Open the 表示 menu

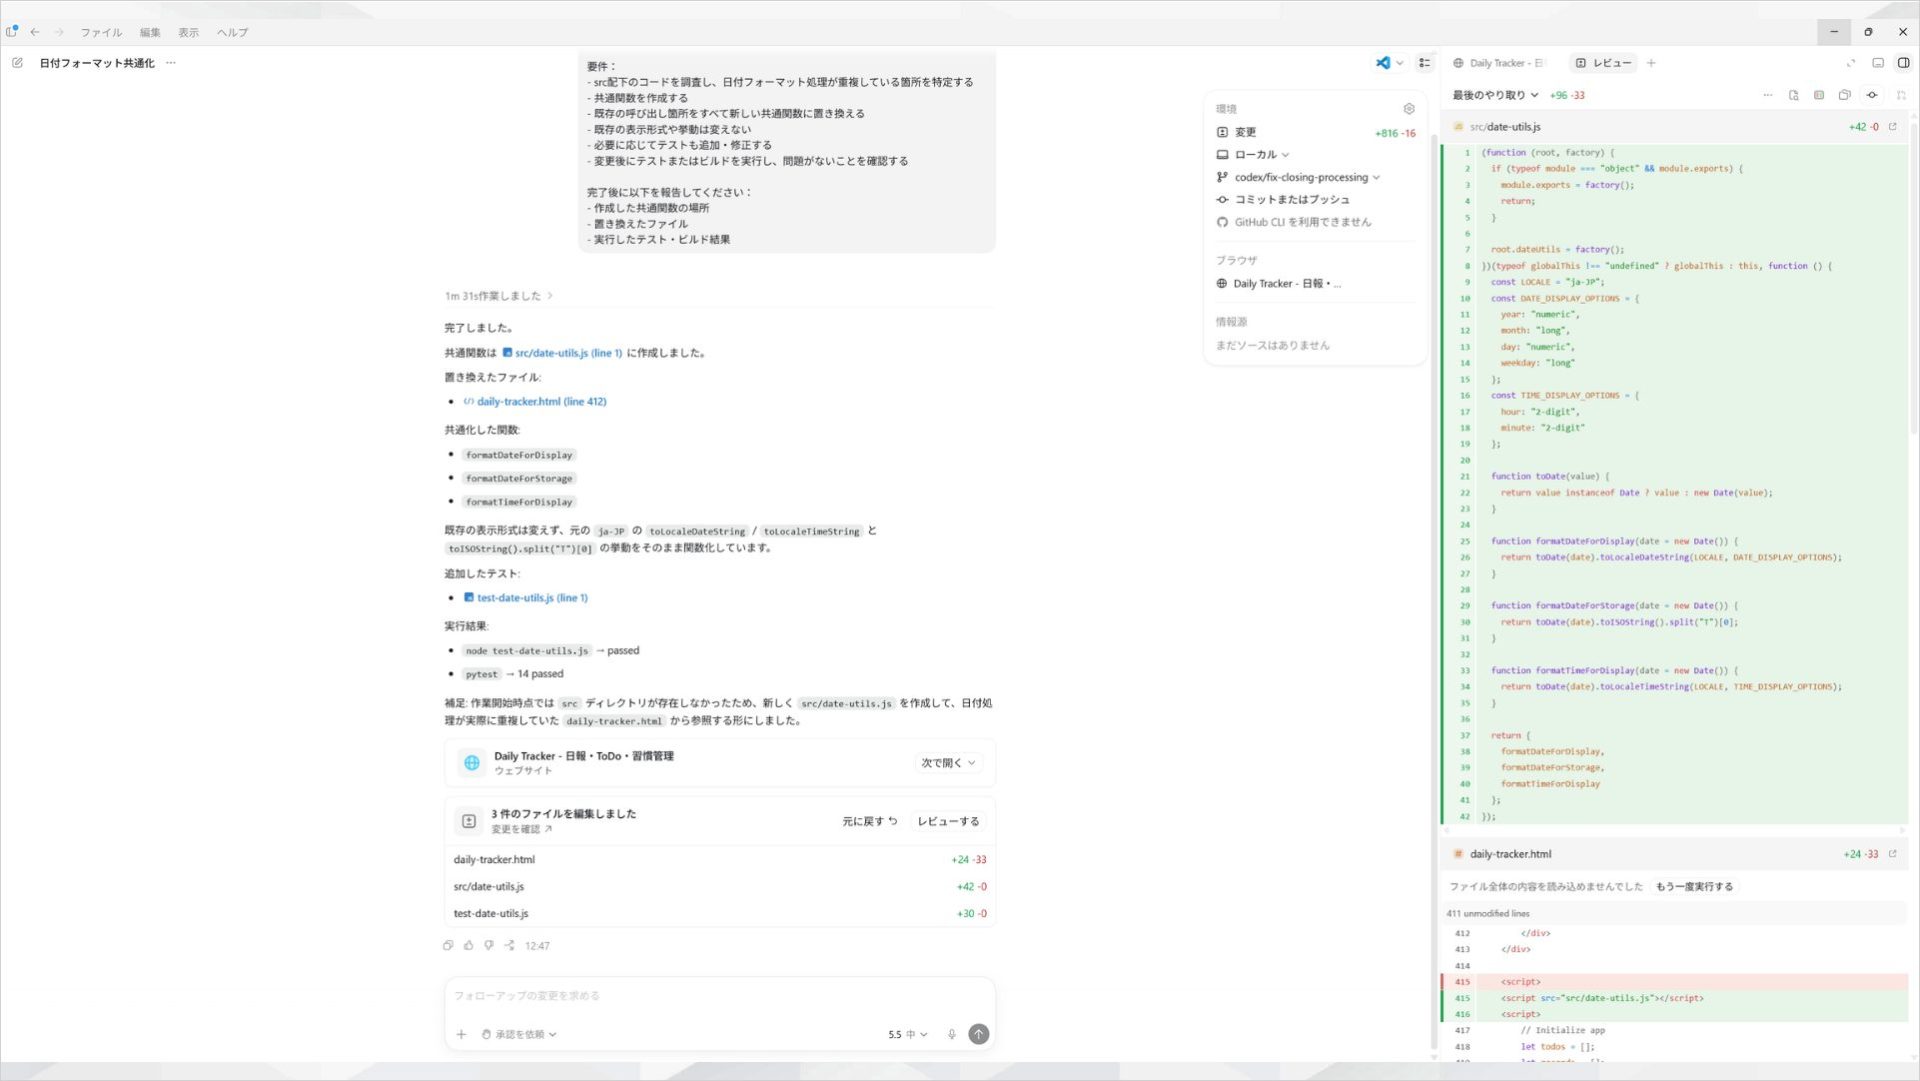(x=188, y=32)
